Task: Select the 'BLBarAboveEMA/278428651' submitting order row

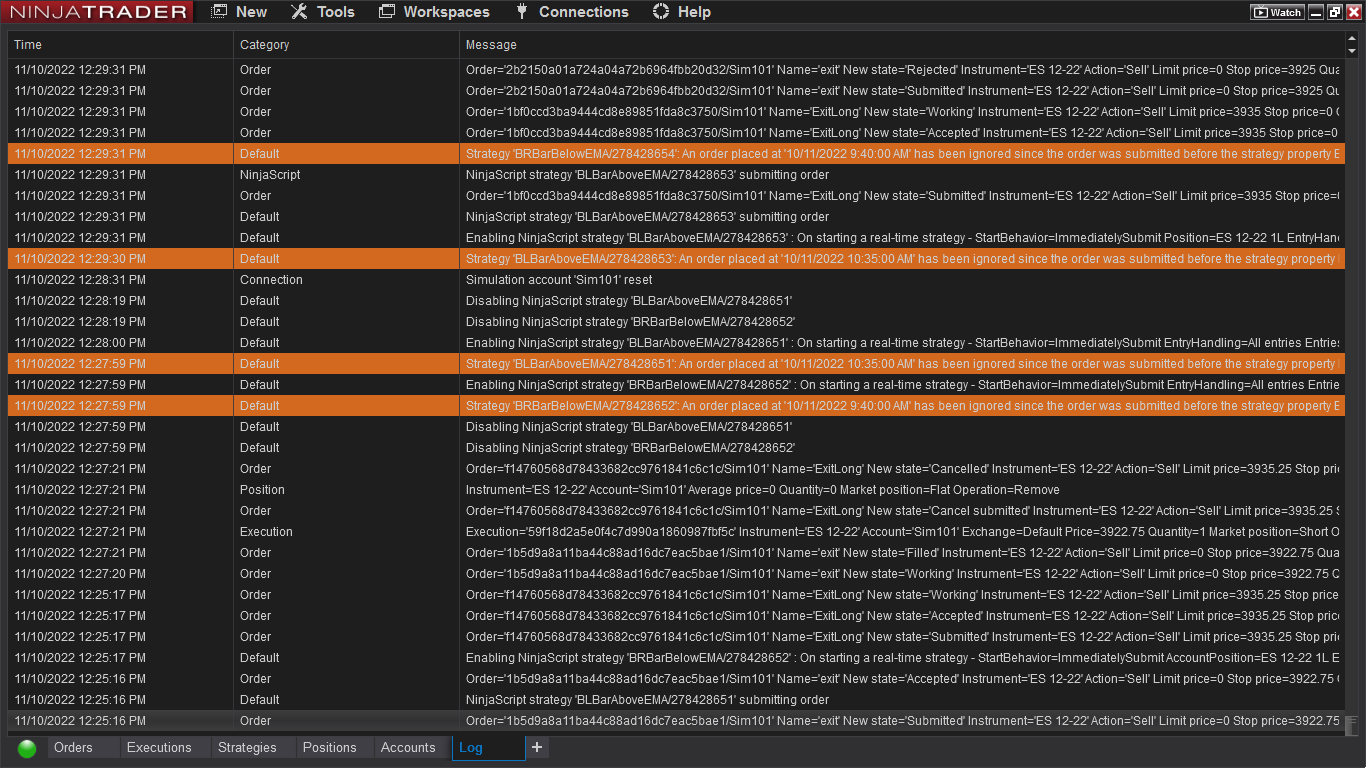Action: (676, 700)
